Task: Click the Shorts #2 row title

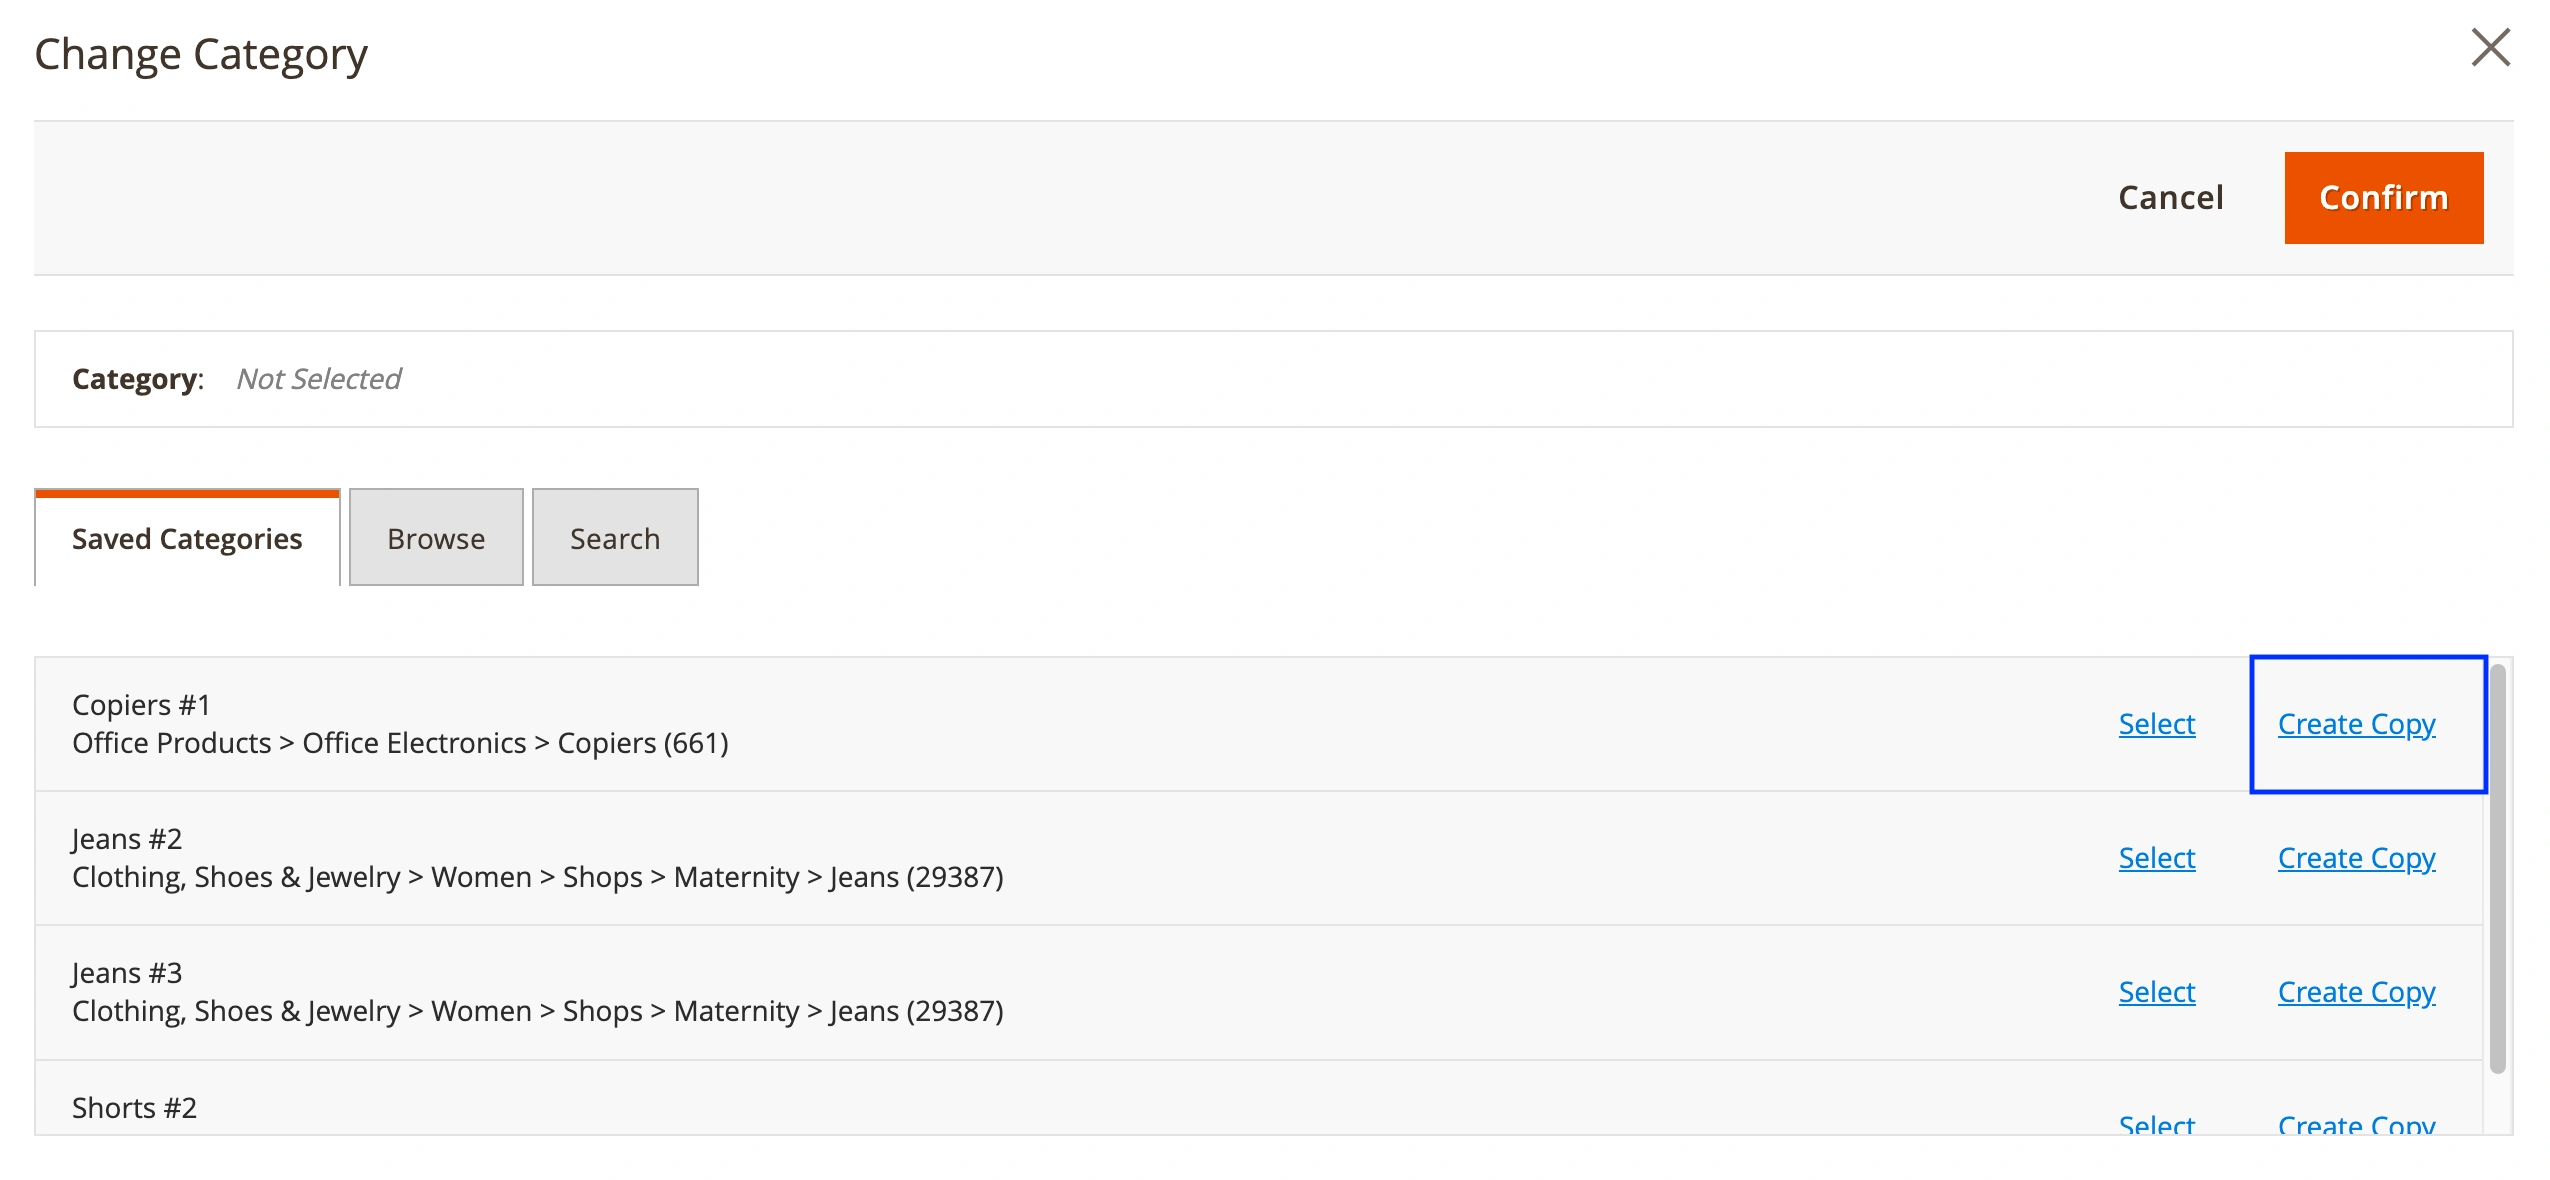Action: click(x=134, y=1108)
